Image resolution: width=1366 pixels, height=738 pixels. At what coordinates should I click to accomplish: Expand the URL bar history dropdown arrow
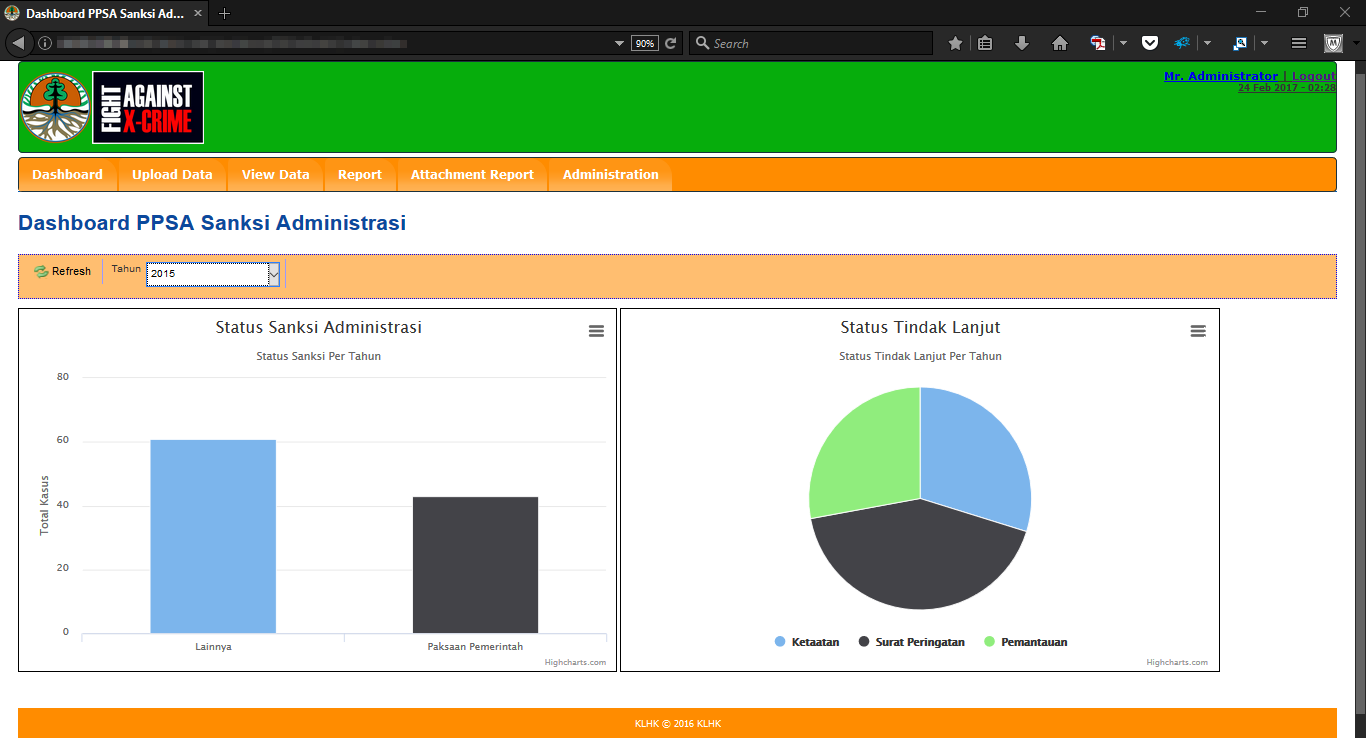coord(620,43)
